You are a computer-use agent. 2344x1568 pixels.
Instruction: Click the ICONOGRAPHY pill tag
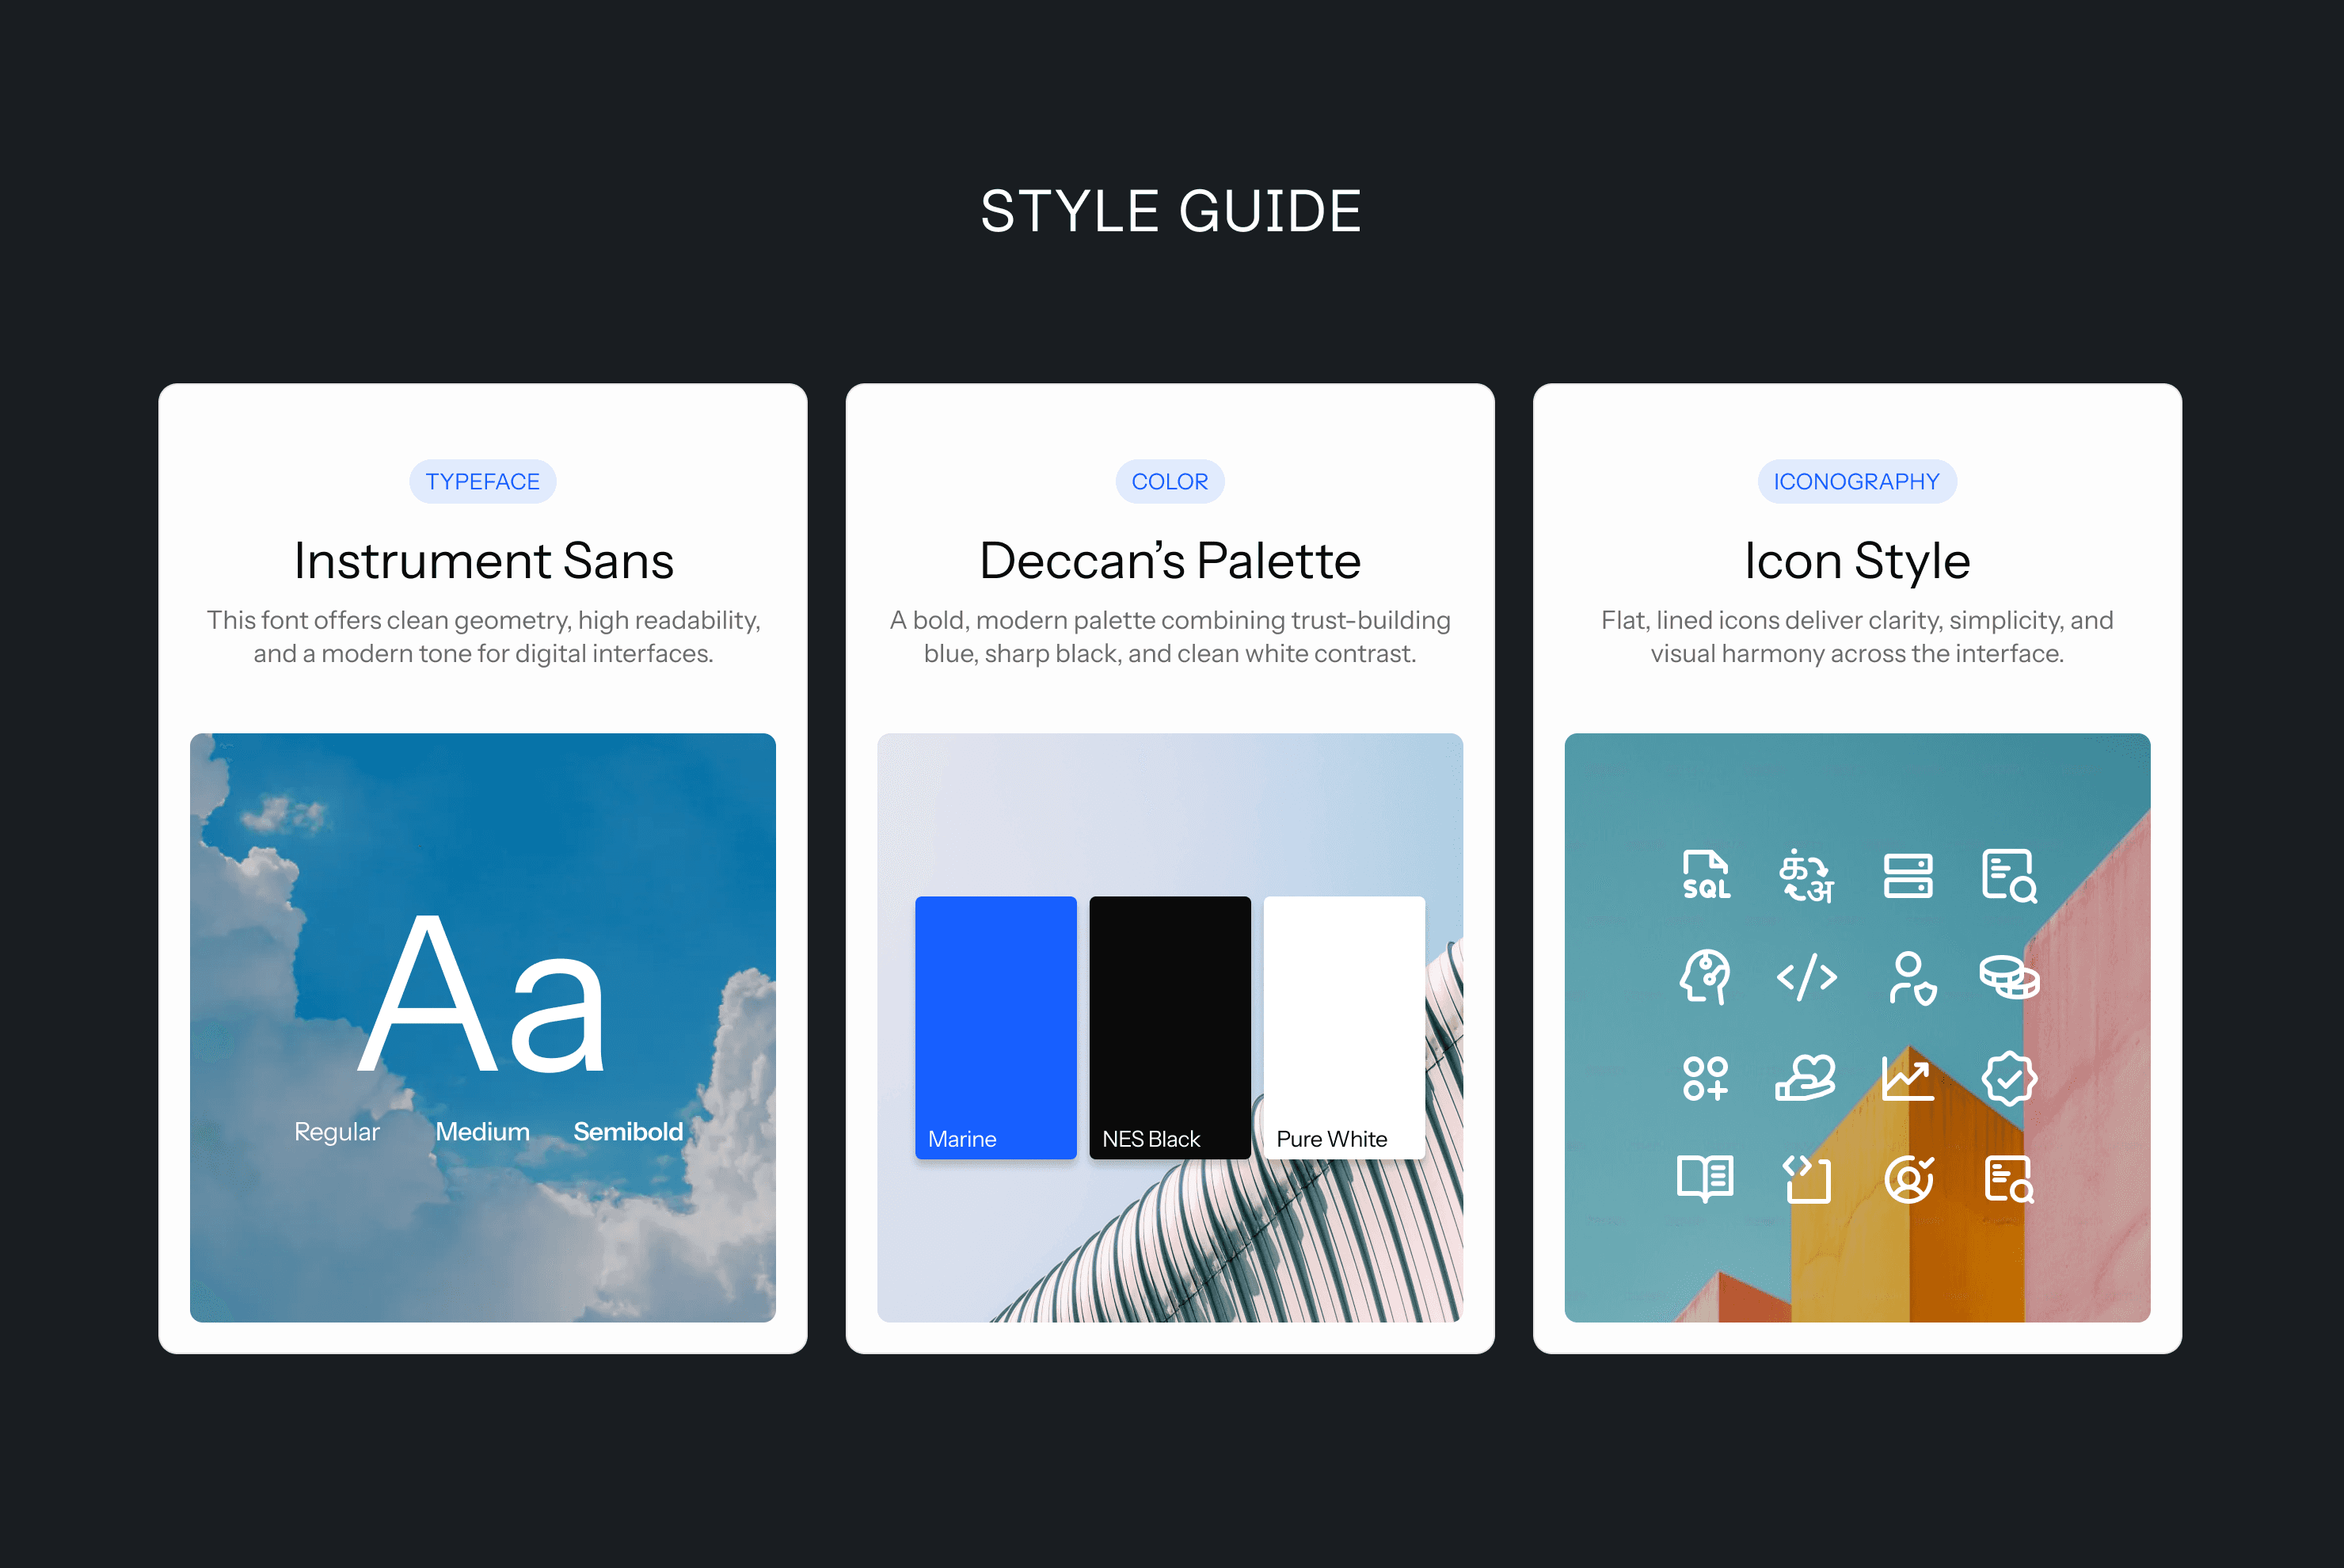[1856, 482]
